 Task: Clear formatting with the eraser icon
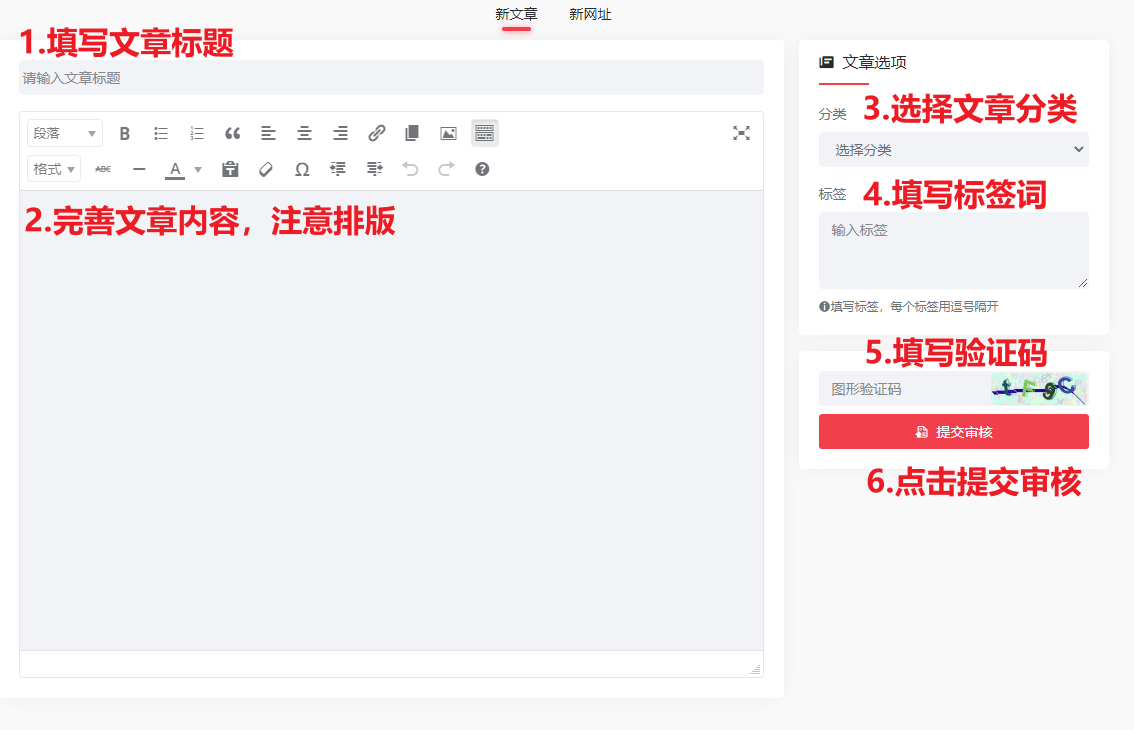tap(266, 169)
